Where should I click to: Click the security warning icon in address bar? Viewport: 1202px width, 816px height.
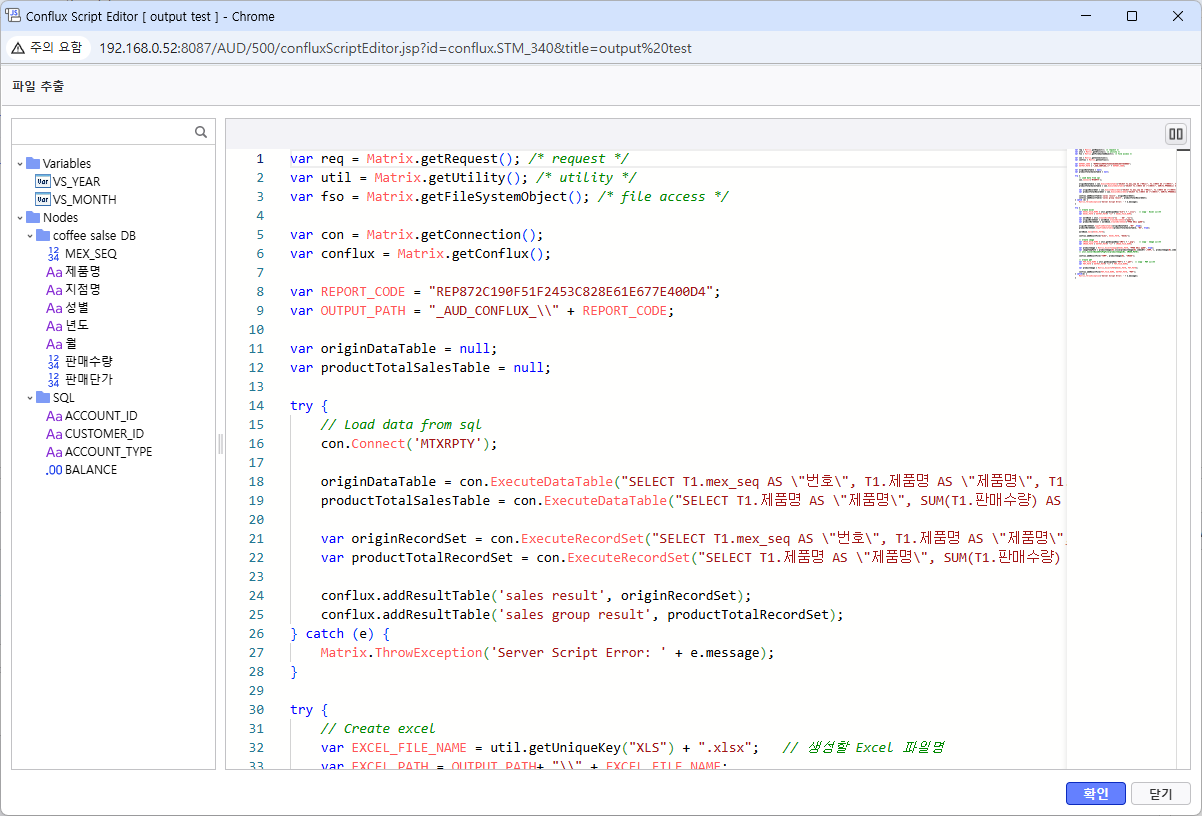coord(18,48)
